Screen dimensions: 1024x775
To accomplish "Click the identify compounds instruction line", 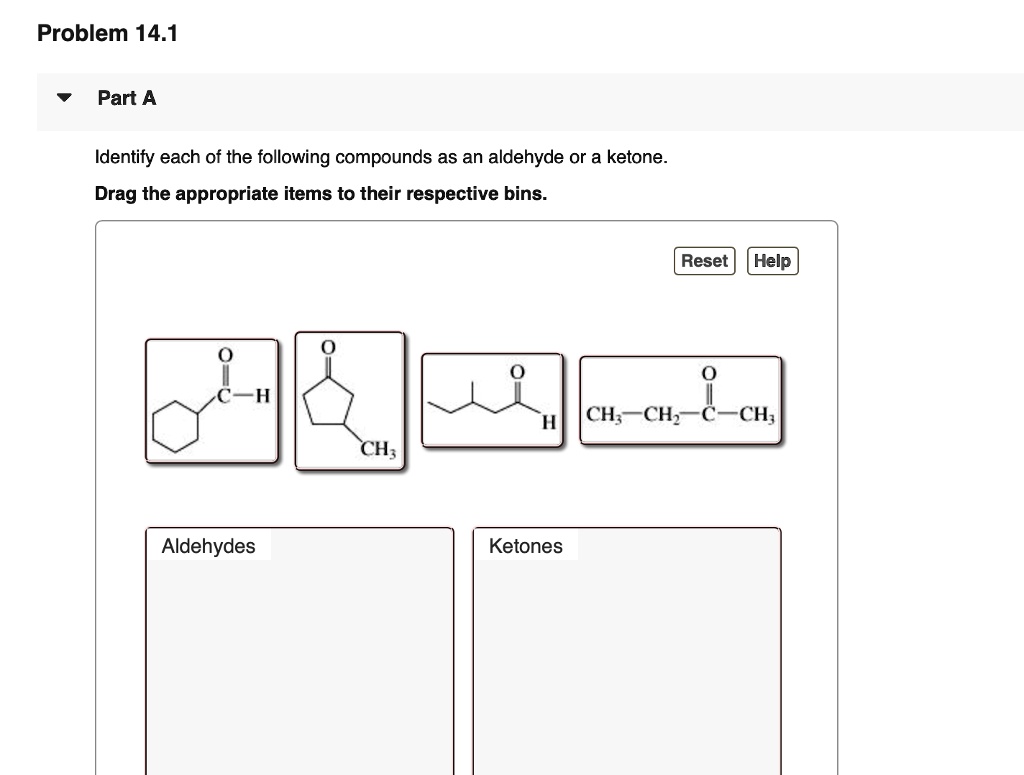I will pos(380,157).
